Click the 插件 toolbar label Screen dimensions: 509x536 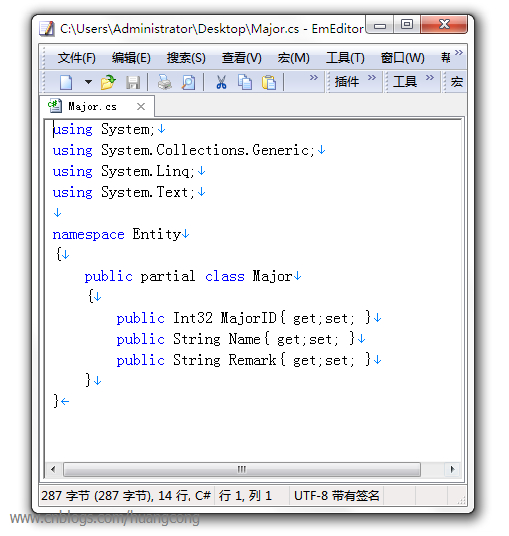coord(347,82)
